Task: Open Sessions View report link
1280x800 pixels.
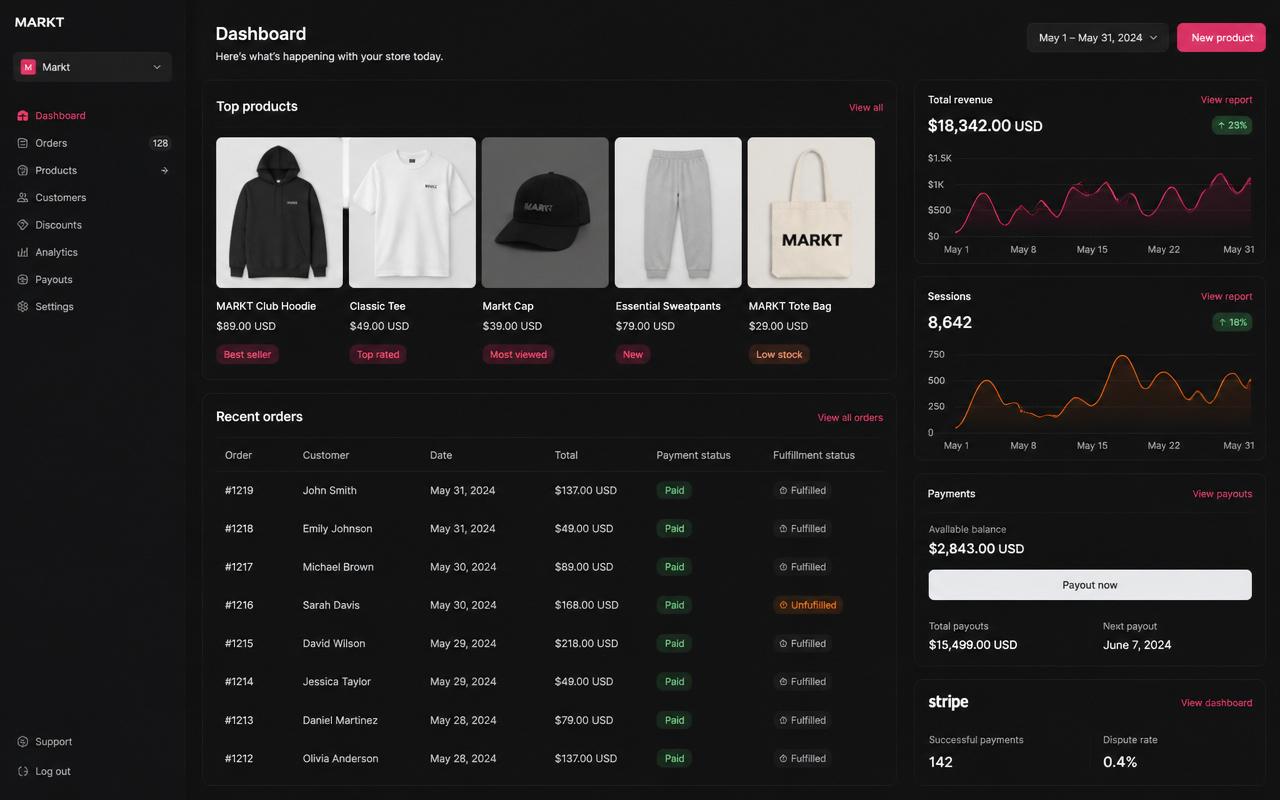Action: click(1226, 297)
